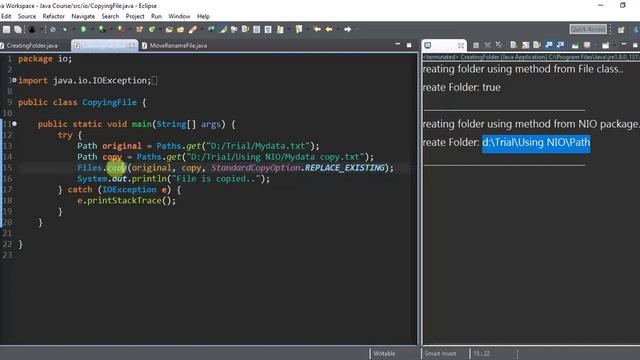Click External Tools run icon with toolbox
The width and height of the screenshot is (640, 360).
(121, 29)
